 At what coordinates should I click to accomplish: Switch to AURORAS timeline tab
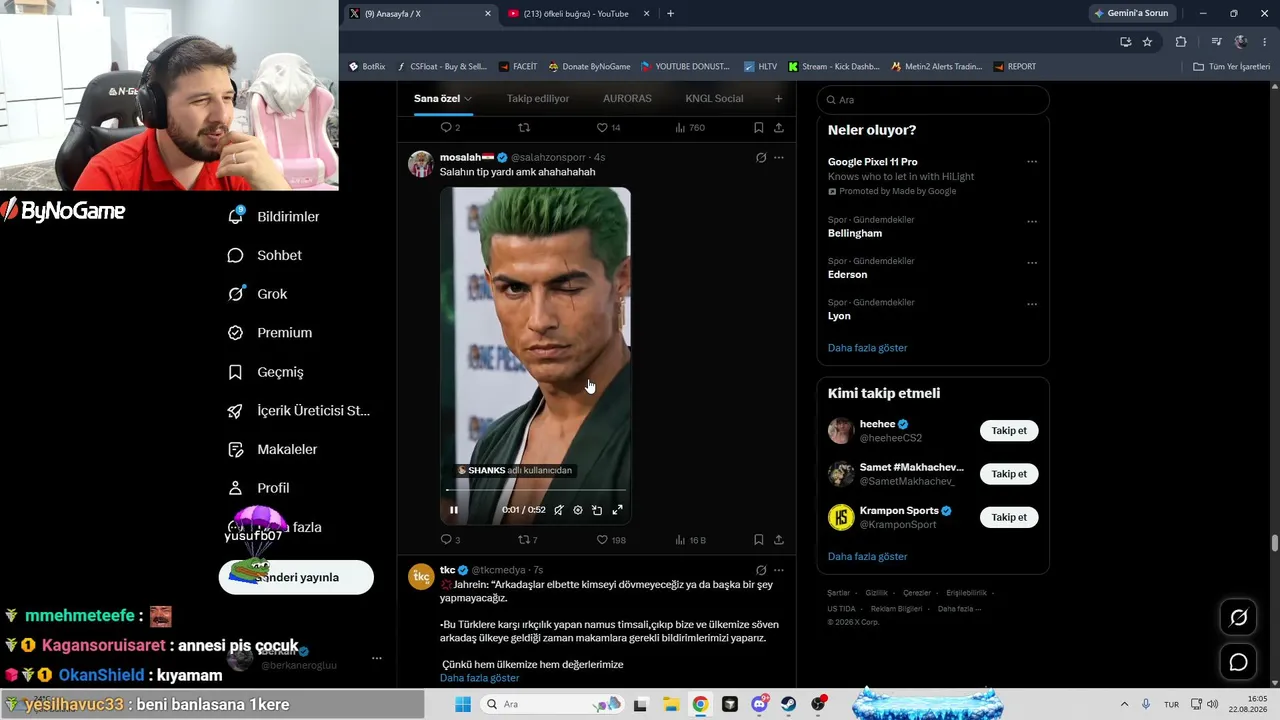(x=627, y=99)
